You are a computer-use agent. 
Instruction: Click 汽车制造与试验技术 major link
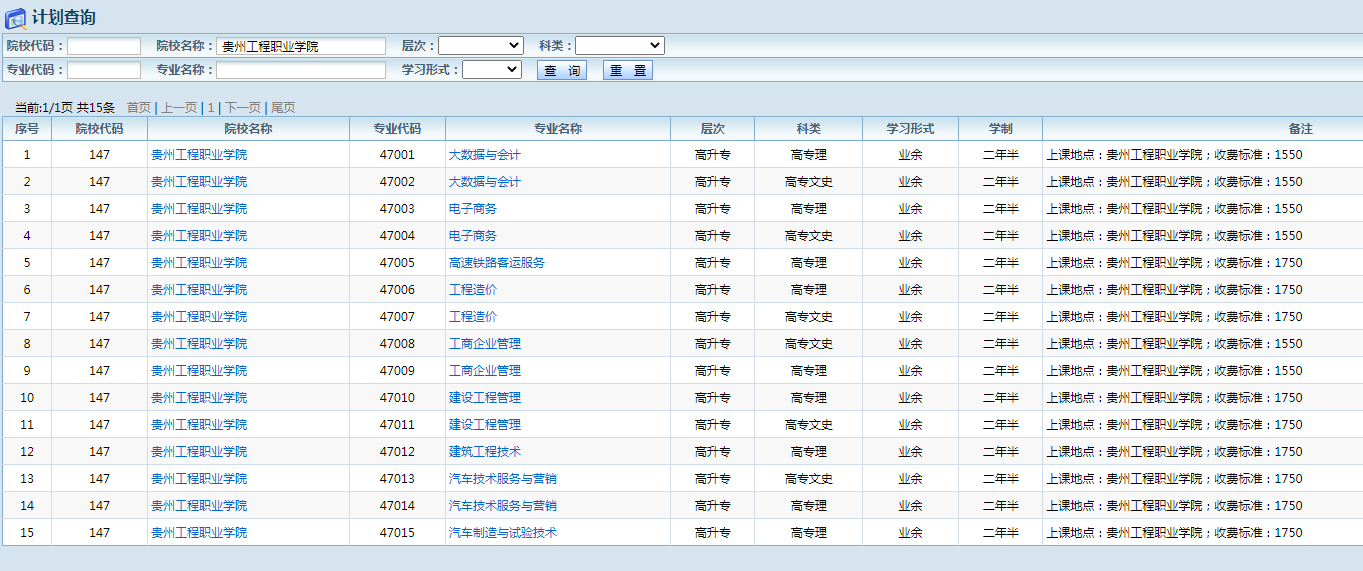[x=502, y=533]
